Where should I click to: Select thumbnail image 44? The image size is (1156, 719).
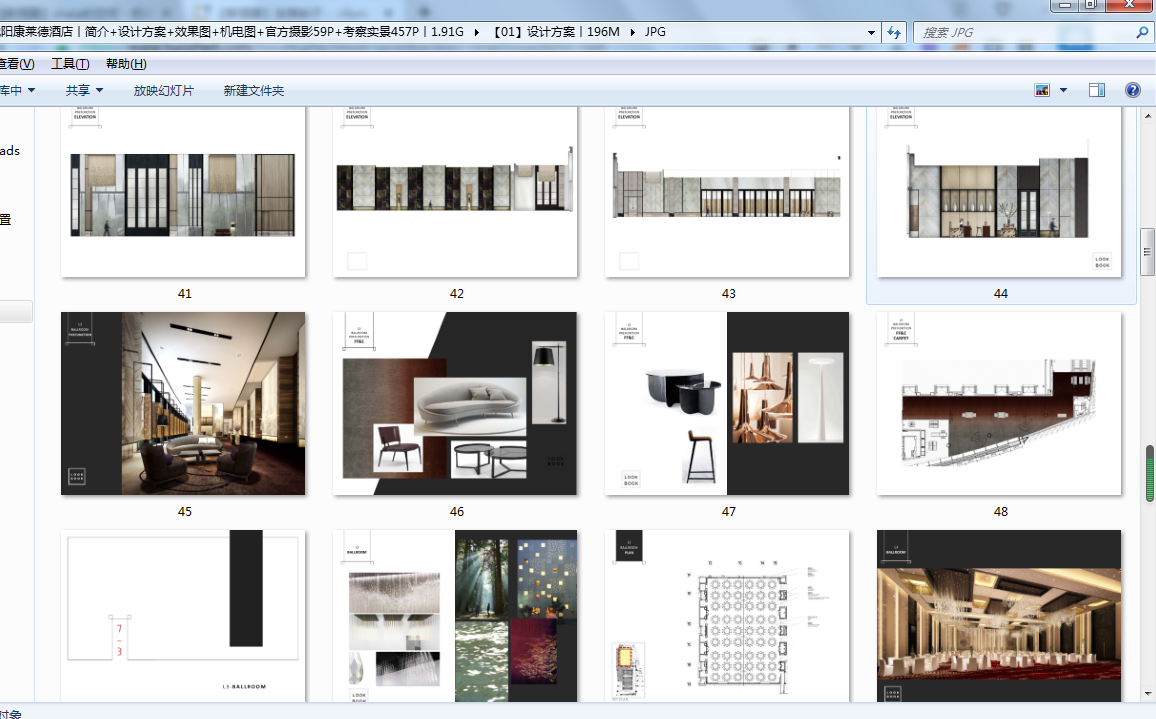(999, 192)
